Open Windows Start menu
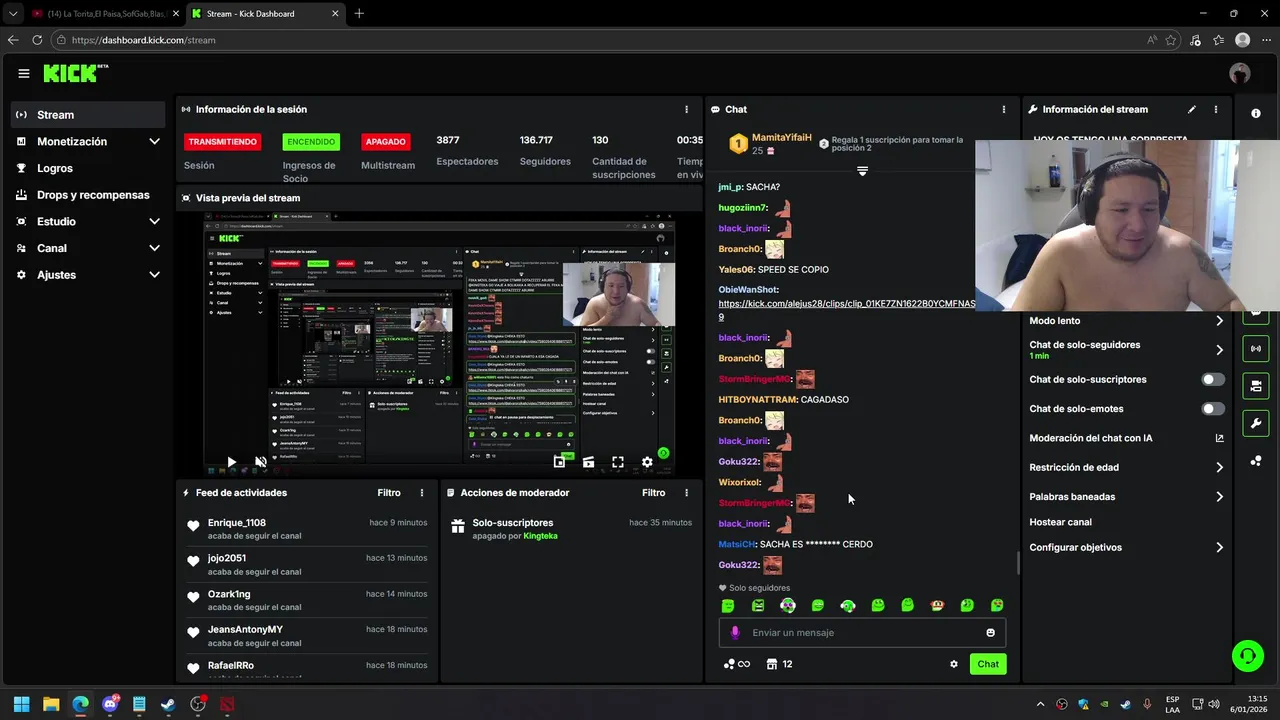 [21, 704]
